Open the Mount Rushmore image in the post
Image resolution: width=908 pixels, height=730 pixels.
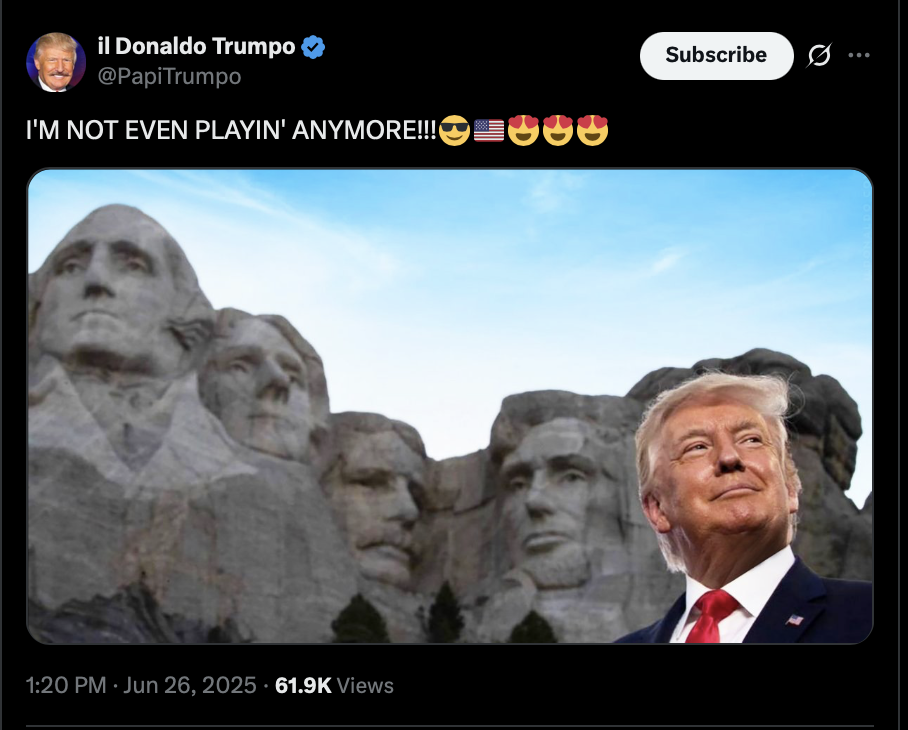tap(450, 406)
